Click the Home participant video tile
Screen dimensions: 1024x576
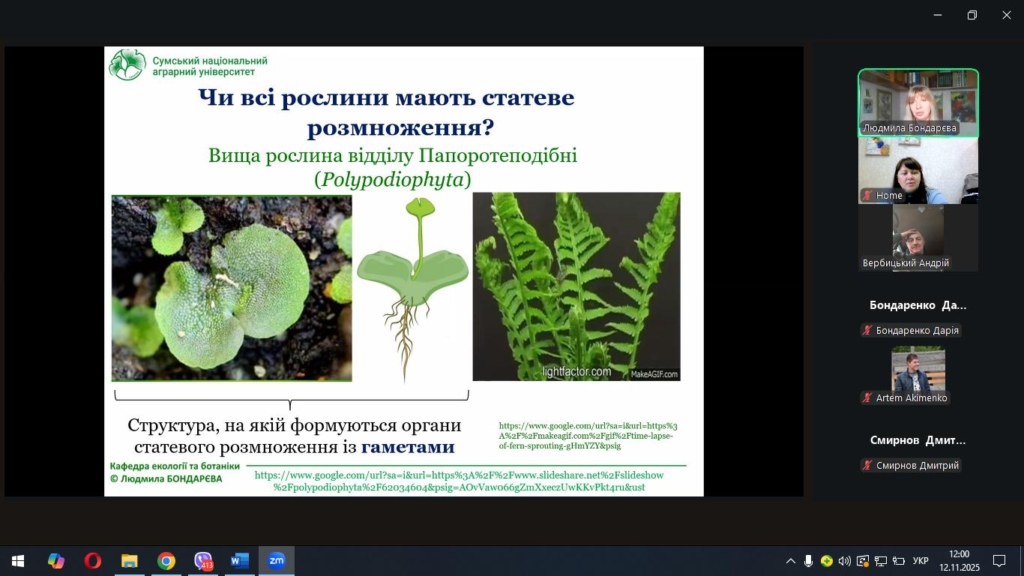click(918, 171)
